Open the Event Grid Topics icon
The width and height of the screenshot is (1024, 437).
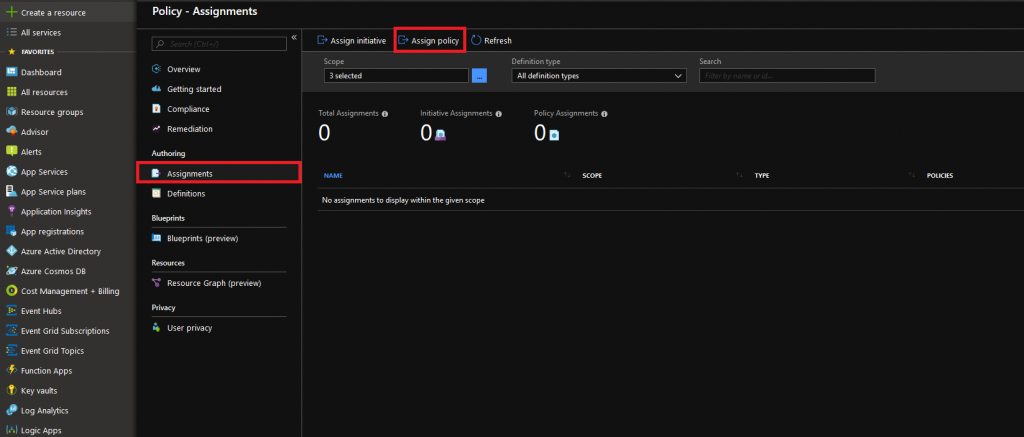pos(11,351)
